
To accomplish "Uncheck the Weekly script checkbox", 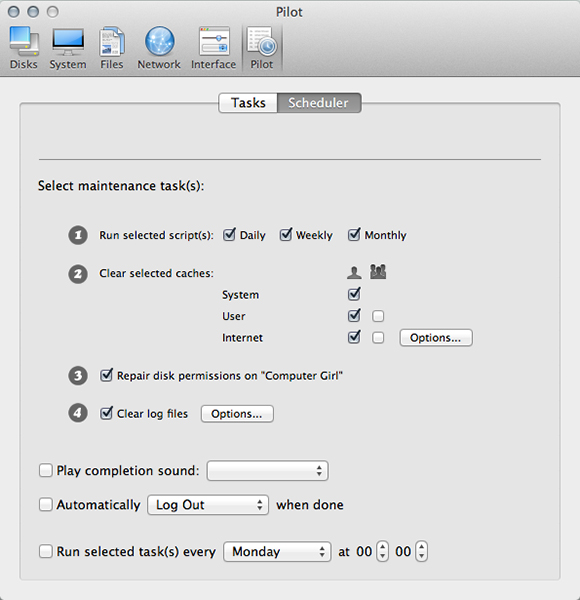I will (286, 235).
